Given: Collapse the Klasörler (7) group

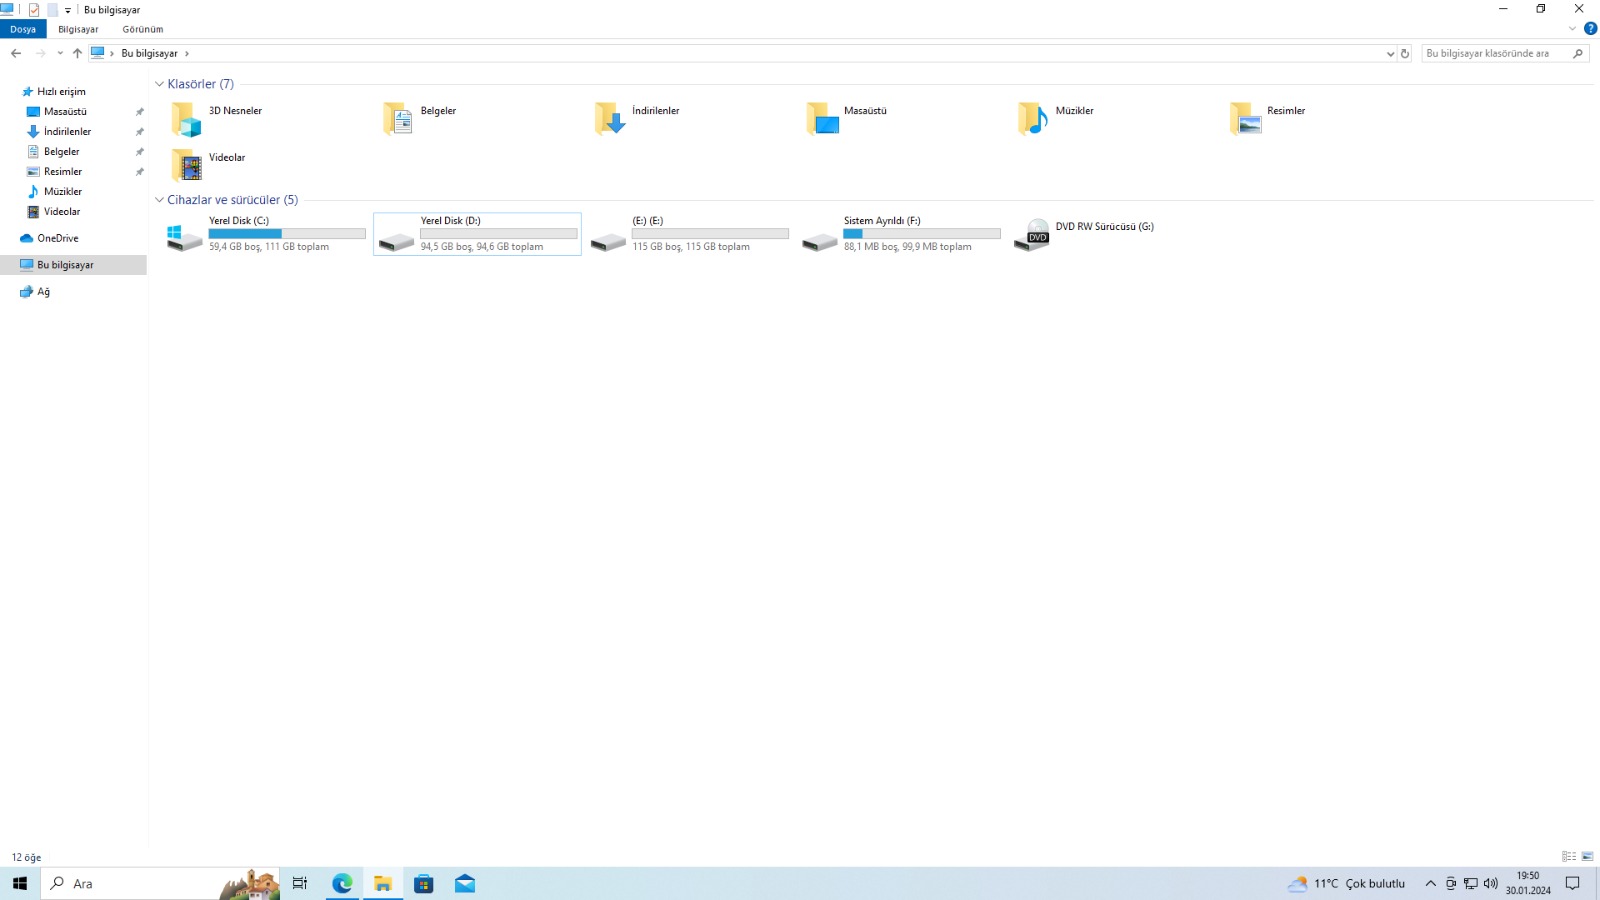Looking at the screenshot, I should (159, 84).
